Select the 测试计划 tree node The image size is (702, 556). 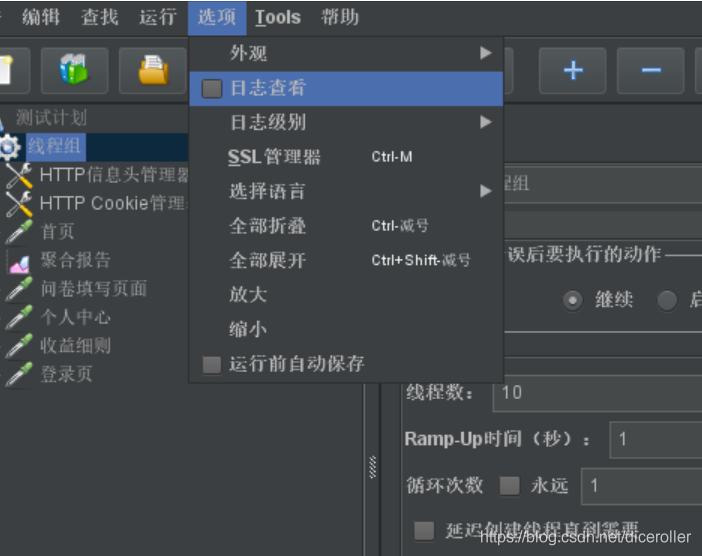[51, 118]
